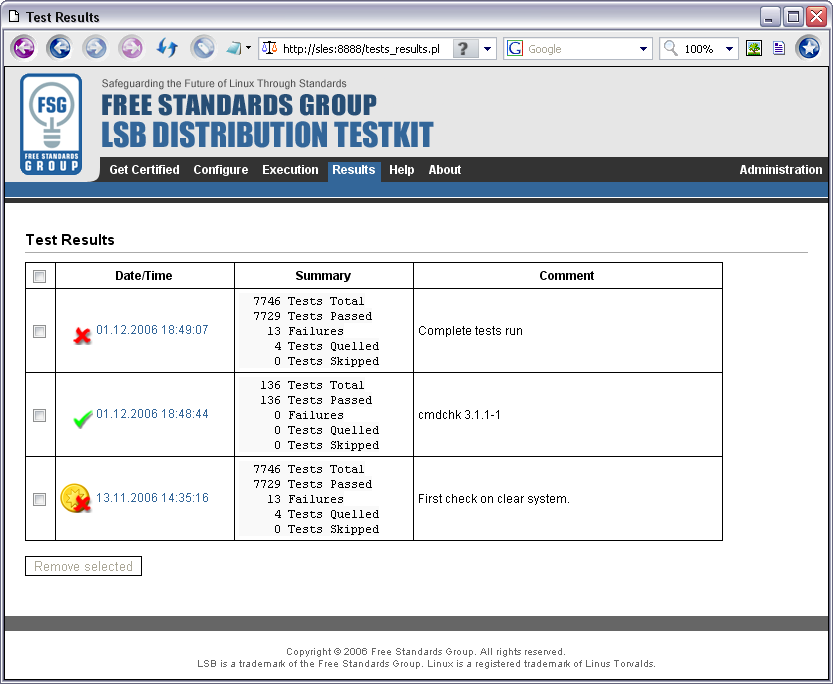Select the Results tab in the navigation bar
Image resolution: width=833 pixels, height=684 pixels.
(354, 170)
